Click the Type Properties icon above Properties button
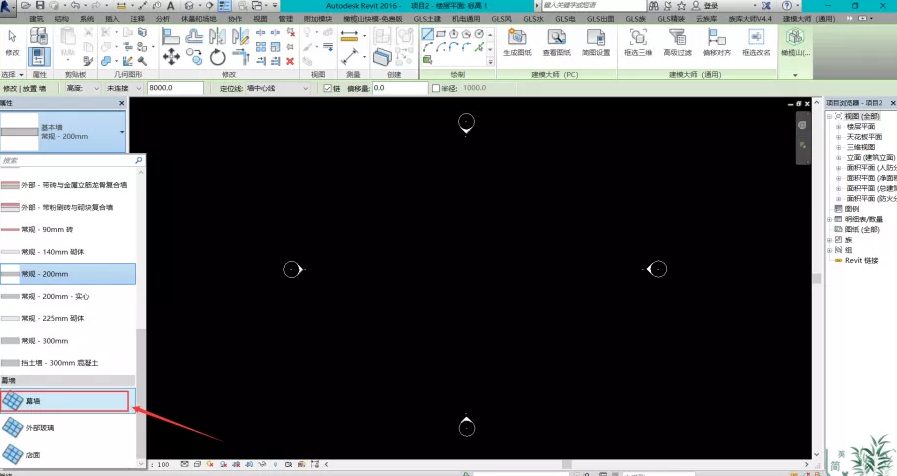 (39, 36)
